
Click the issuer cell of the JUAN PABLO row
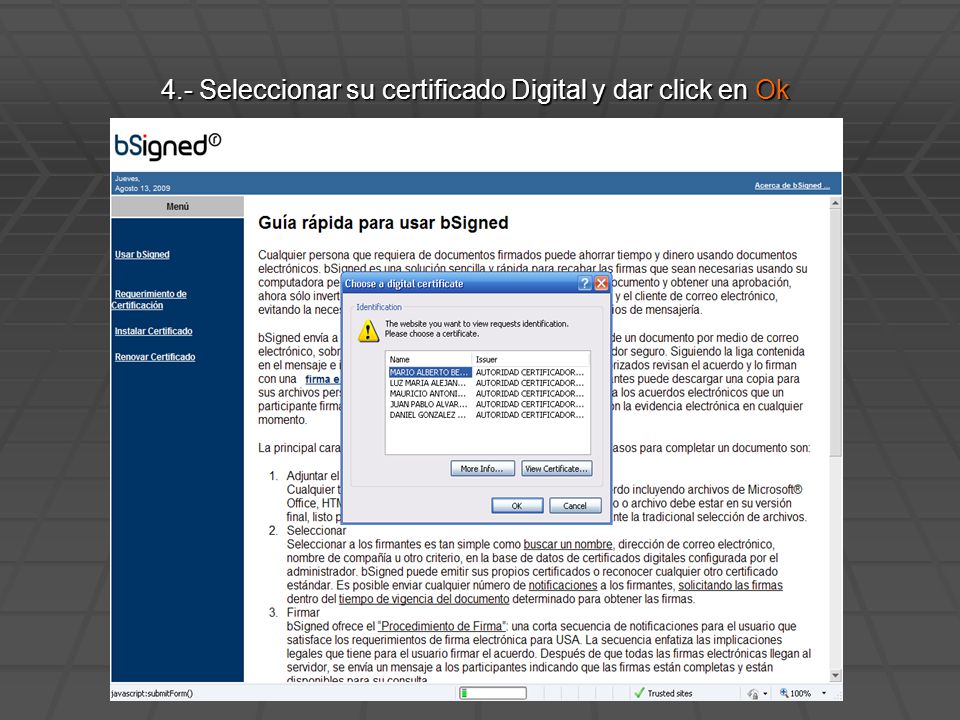530,404
